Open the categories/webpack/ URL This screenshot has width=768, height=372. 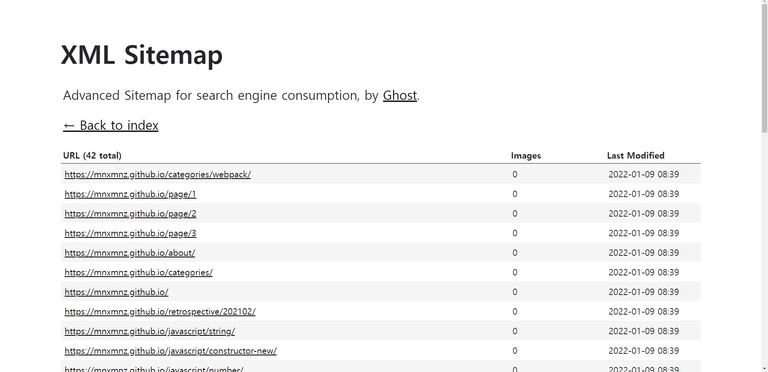[158, 174]
